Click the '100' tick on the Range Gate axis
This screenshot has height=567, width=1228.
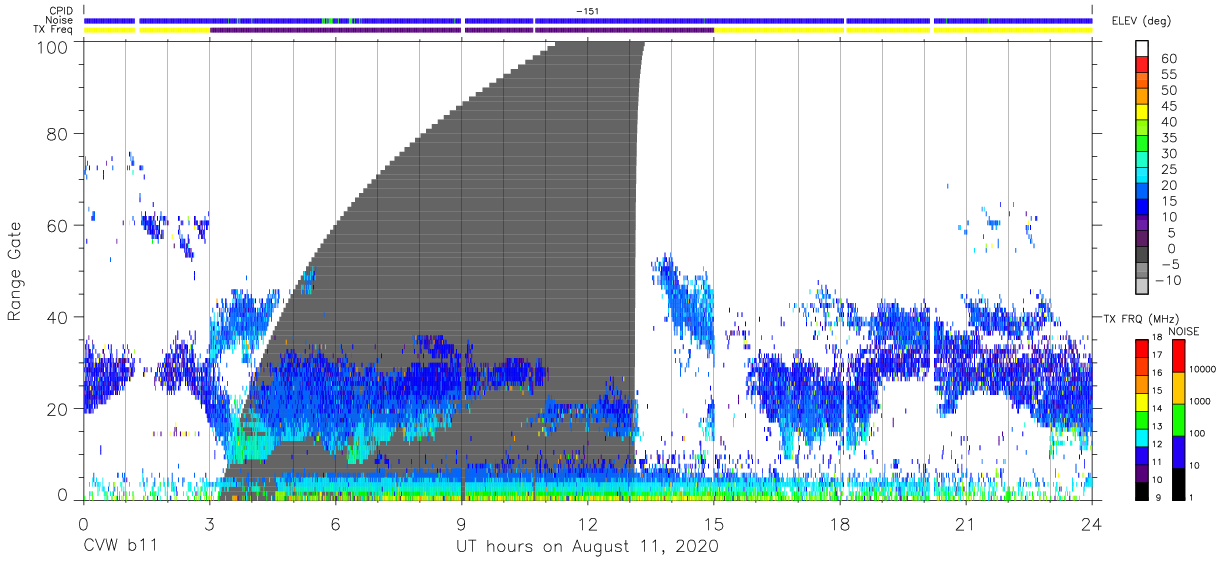pos(53,46)
